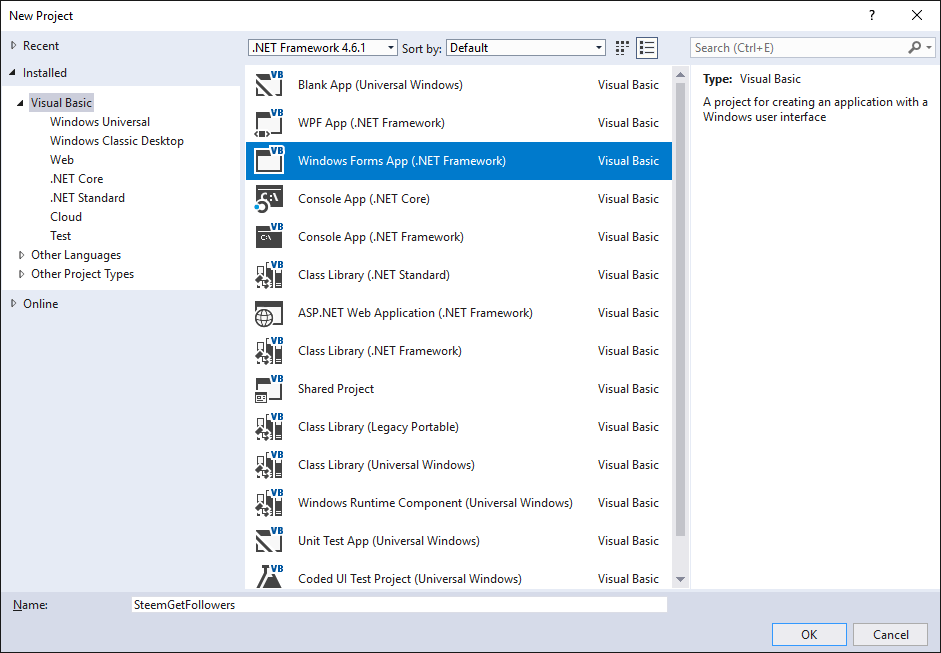
Task: Click the Online label in left pane
Action: (41, 304)
